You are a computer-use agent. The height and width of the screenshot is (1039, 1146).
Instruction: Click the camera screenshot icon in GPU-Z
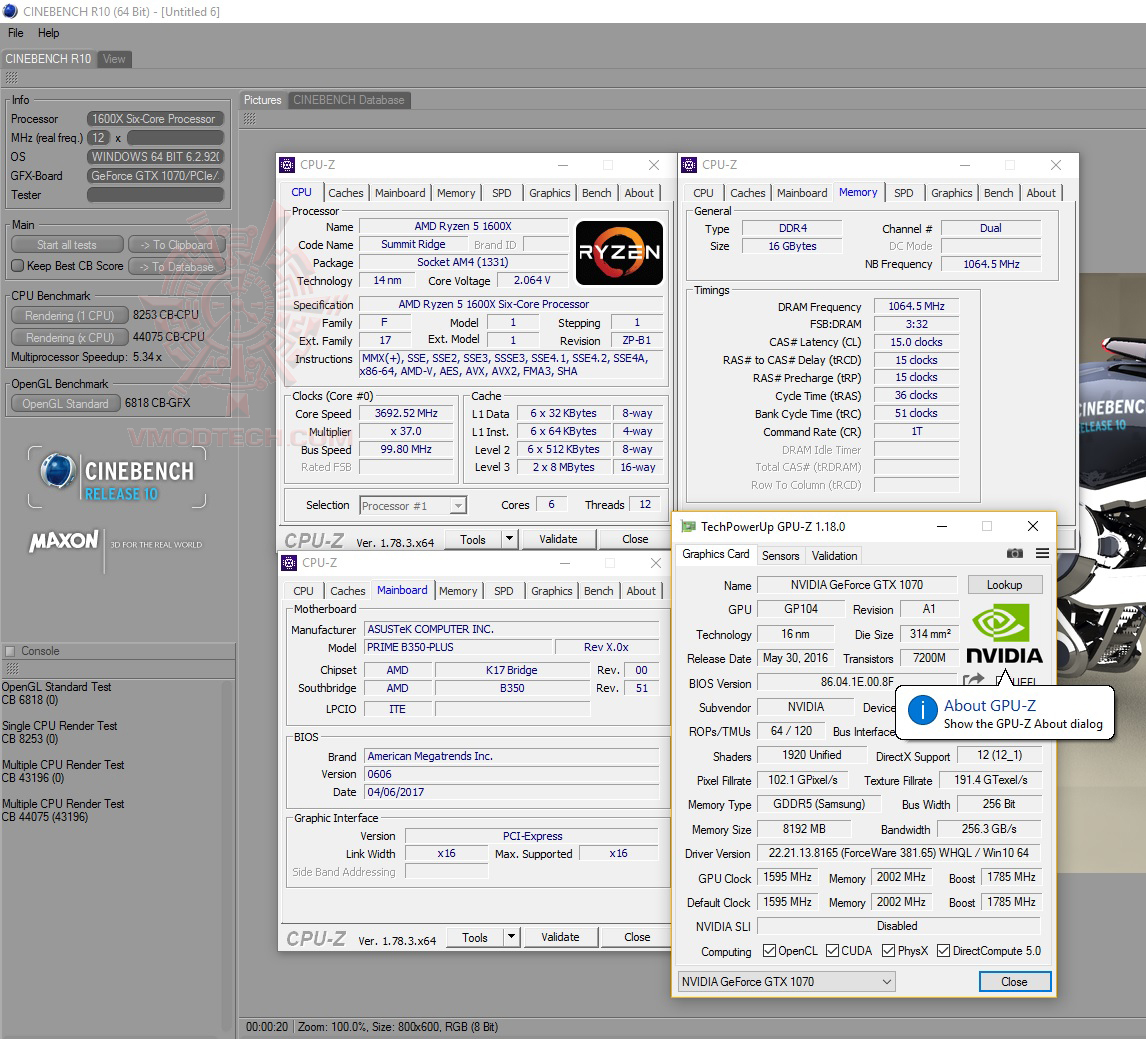point(1014,553)
